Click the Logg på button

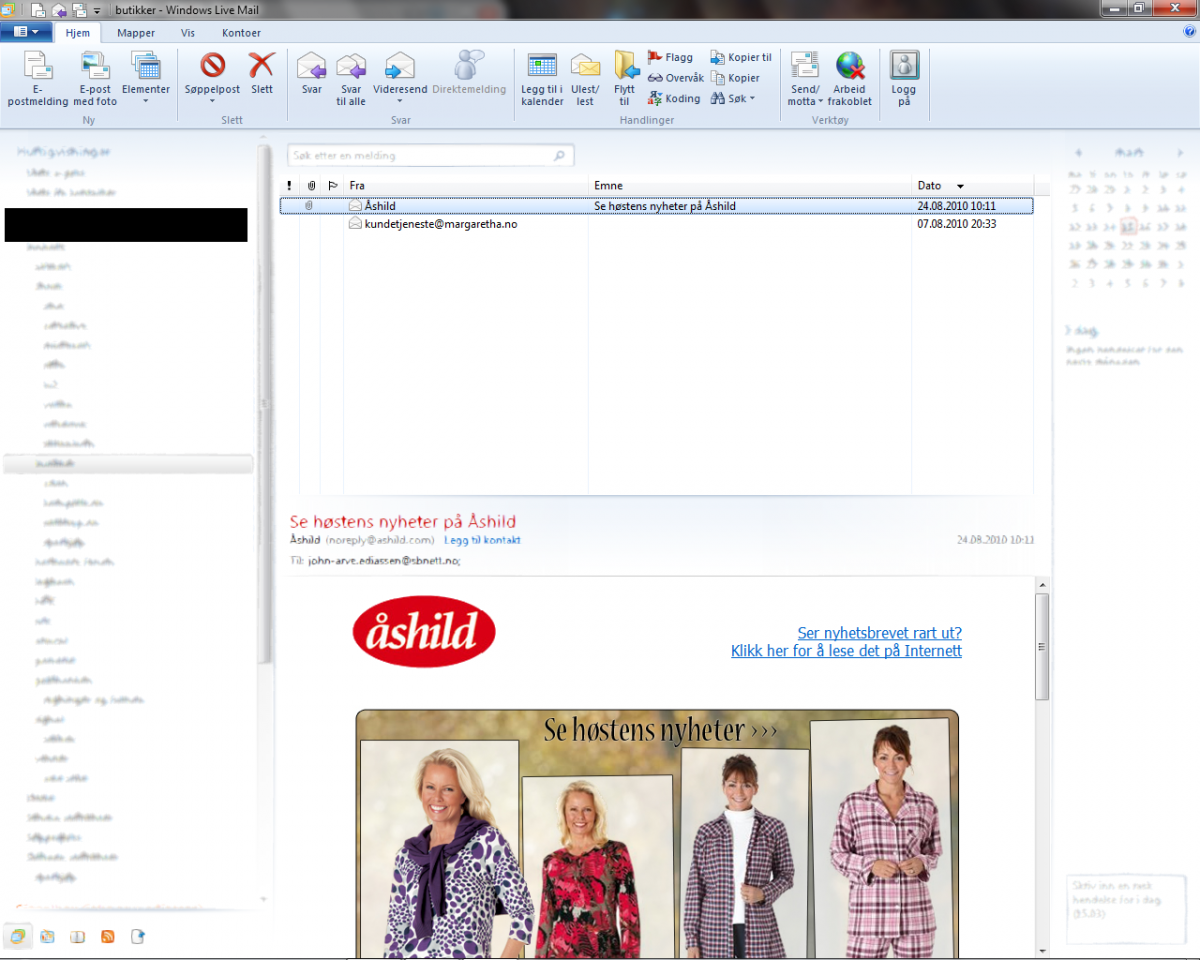904,78
